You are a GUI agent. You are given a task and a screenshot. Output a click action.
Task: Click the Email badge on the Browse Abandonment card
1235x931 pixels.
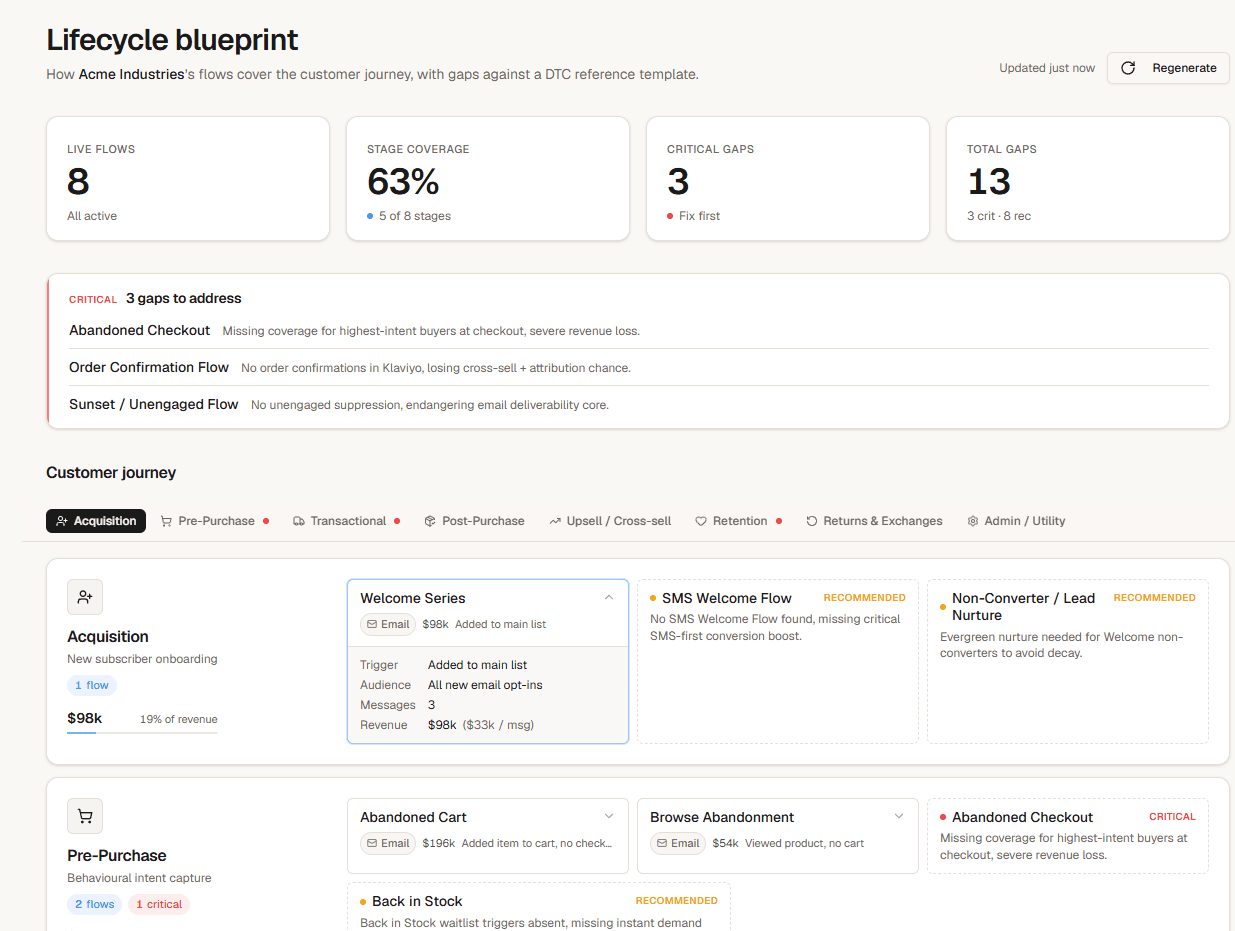[678, 843]
